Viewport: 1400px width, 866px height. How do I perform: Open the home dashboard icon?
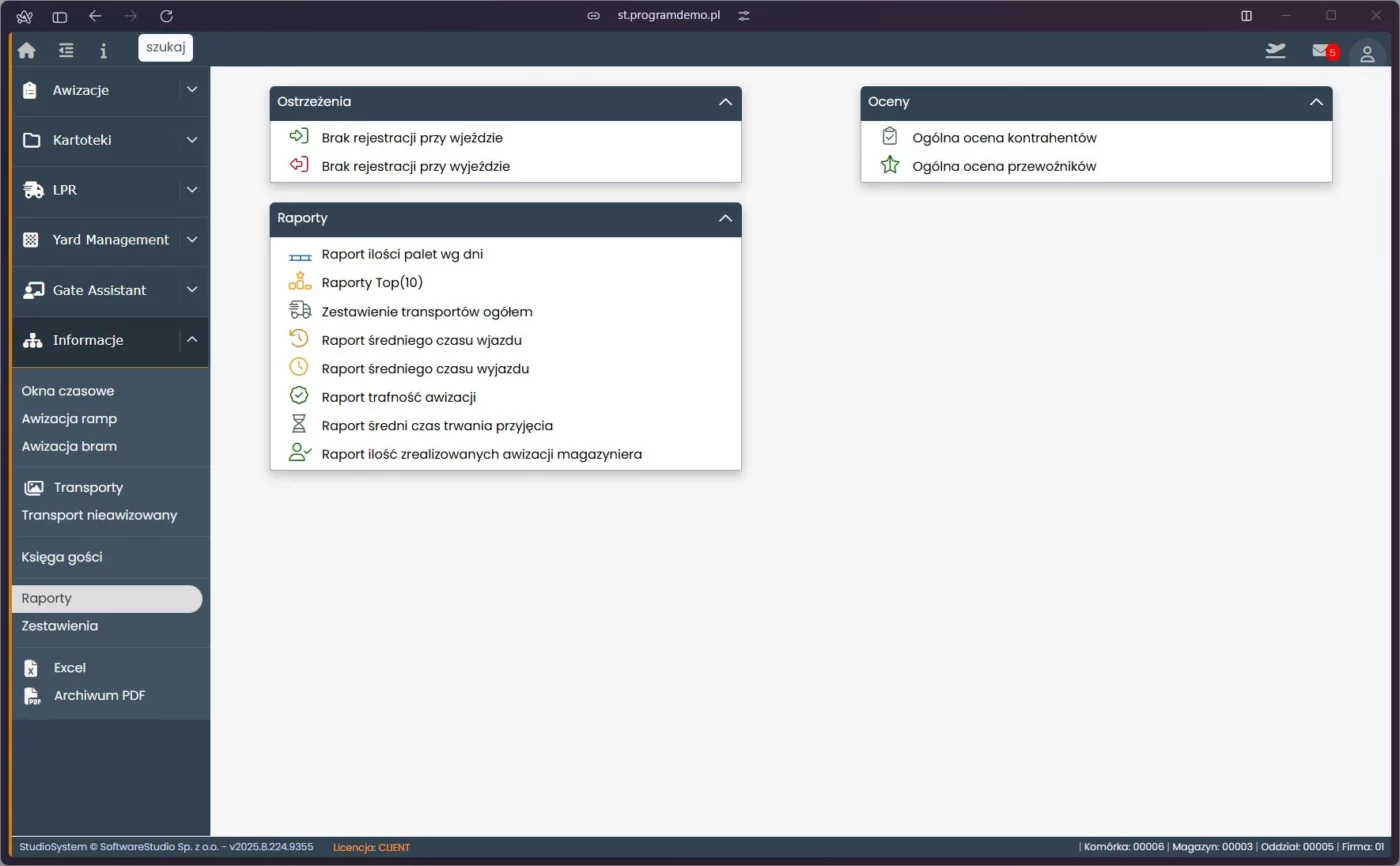[x=26, y=49]
